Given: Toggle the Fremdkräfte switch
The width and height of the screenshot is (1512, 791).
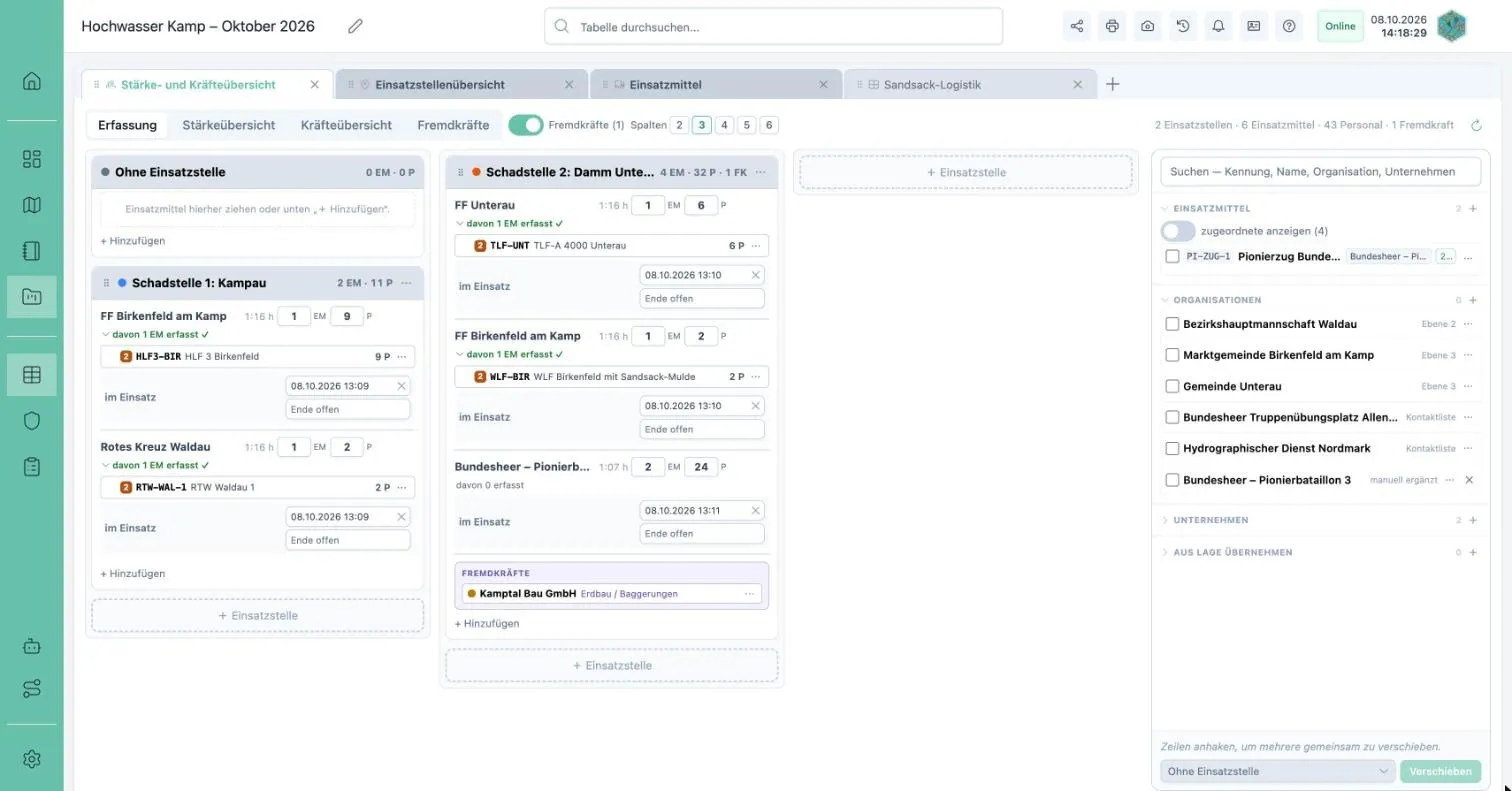Looking at the screenshot, I should pyautogui.click(x=526, y=125).
